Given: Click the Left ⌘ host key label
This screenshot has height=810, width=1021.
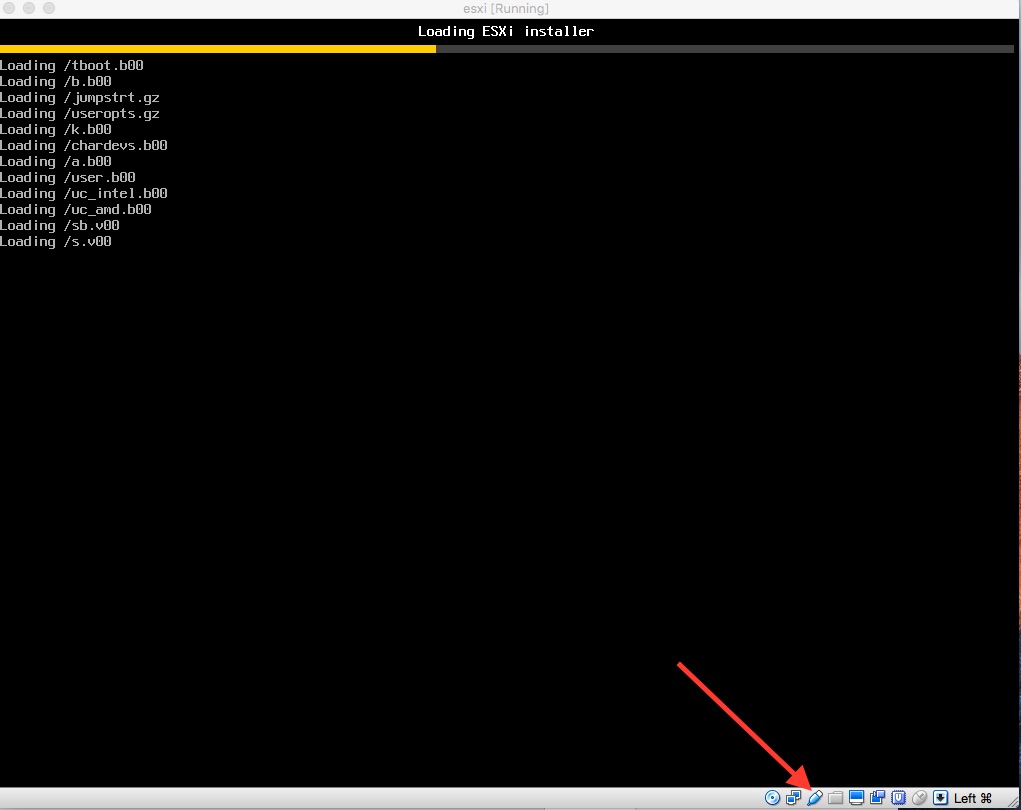Looking at the screenshot, I should coord(973,798).
